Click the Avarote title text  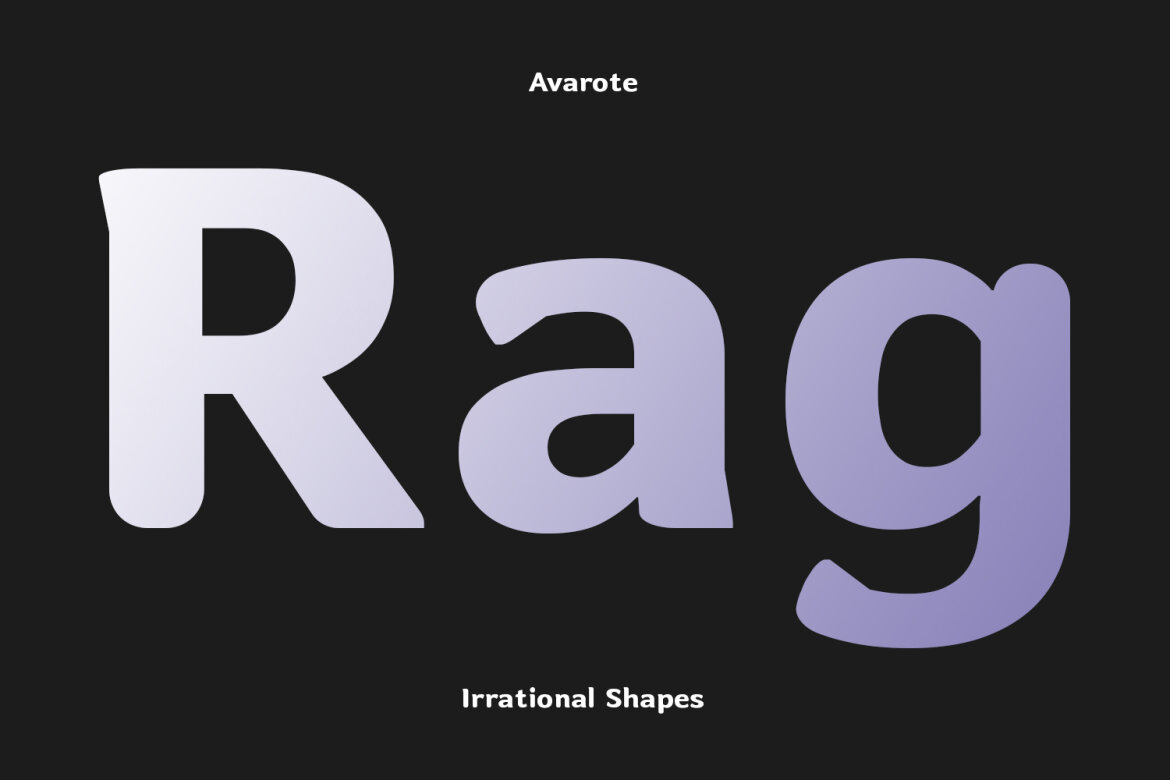tap(583, 82)
